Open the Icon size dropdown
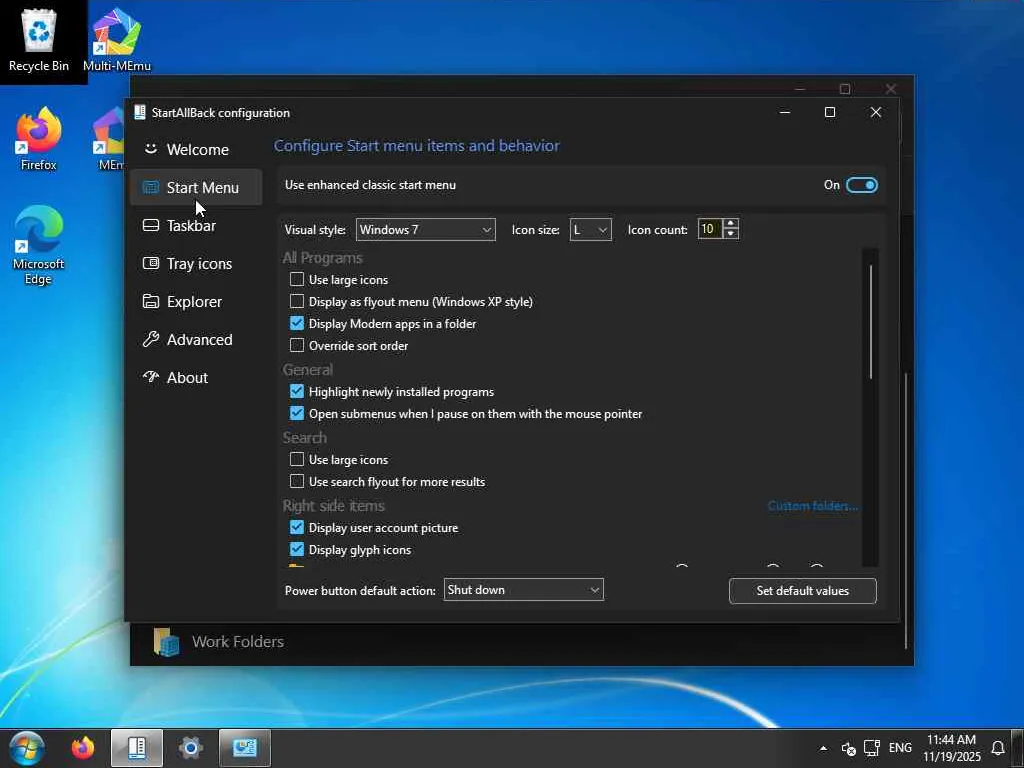This screenshot has width=1024, height=768. click(590, 230)
